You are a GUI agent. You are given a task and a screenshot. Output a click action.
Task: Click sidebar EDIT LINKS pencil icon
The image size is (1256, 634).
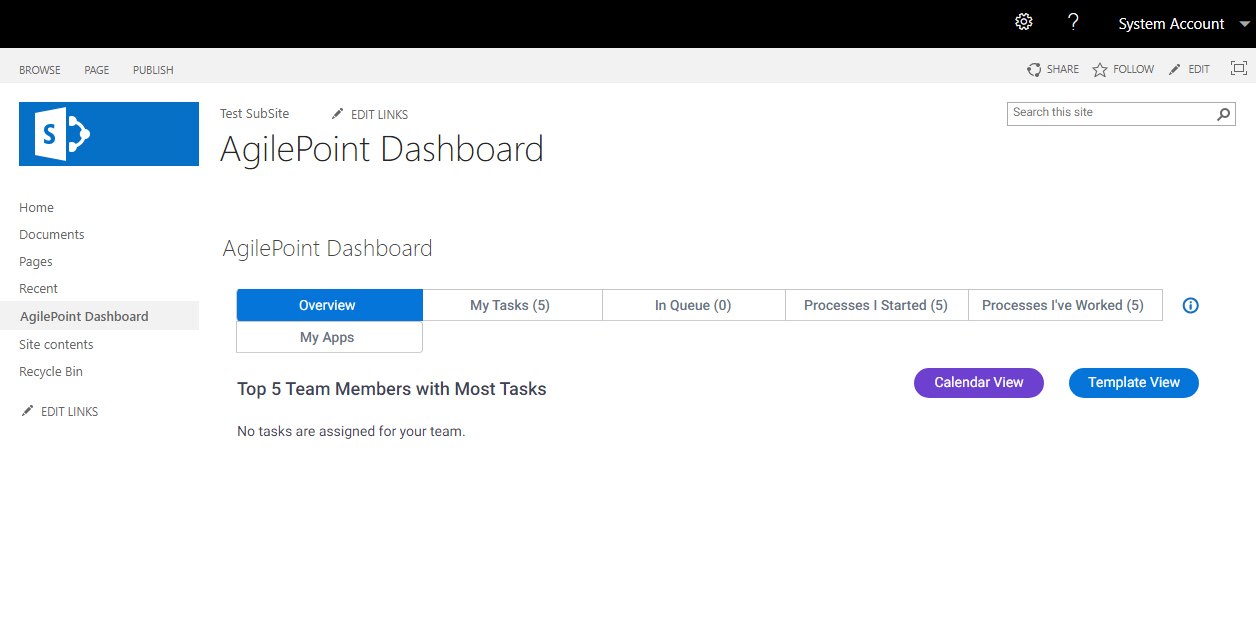click(27, 411)
